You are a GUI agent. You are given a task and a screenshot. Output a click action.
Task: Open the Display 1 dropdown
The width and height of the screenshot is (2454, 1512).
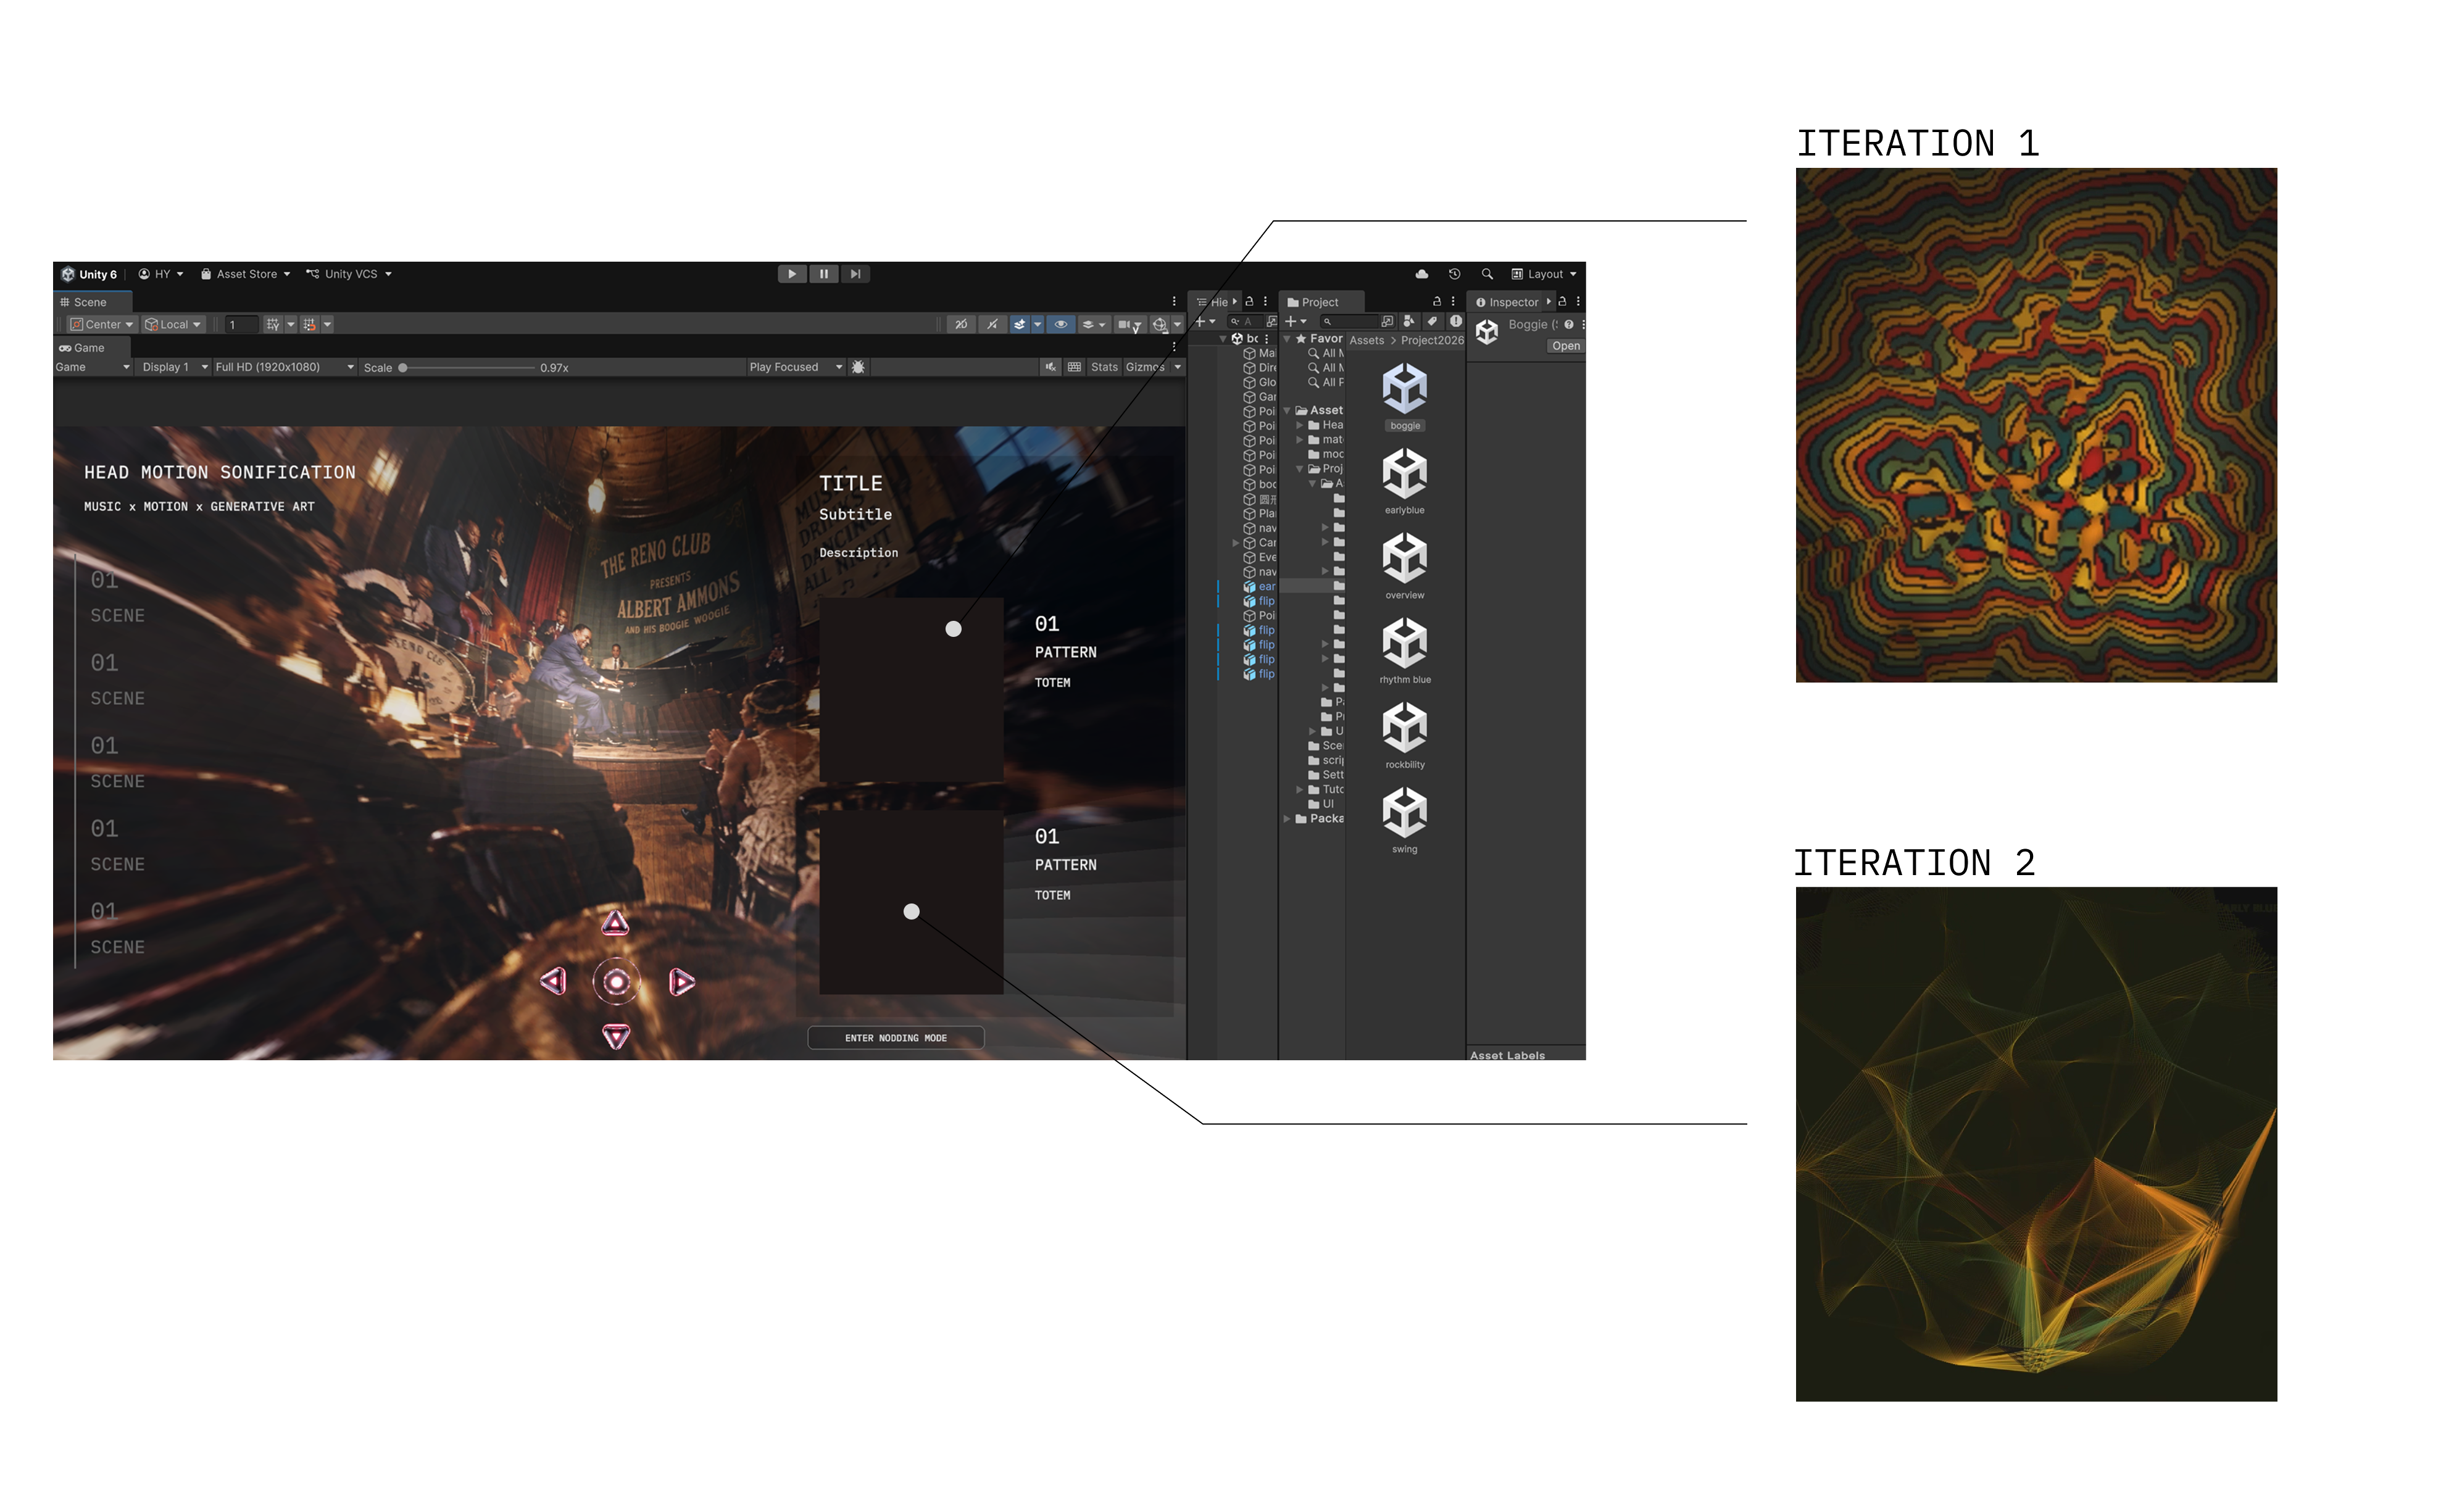(x=174, y=367)
